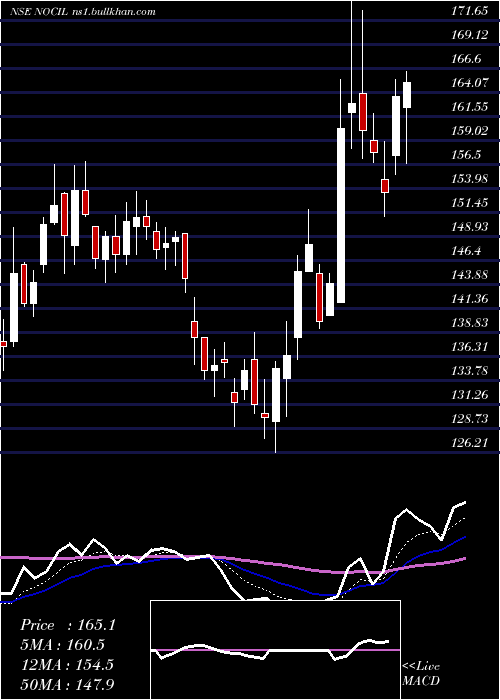Click the Price : 165.1 readout
Image resolution: width=500 pixels, height=700 pixels.
68,625
